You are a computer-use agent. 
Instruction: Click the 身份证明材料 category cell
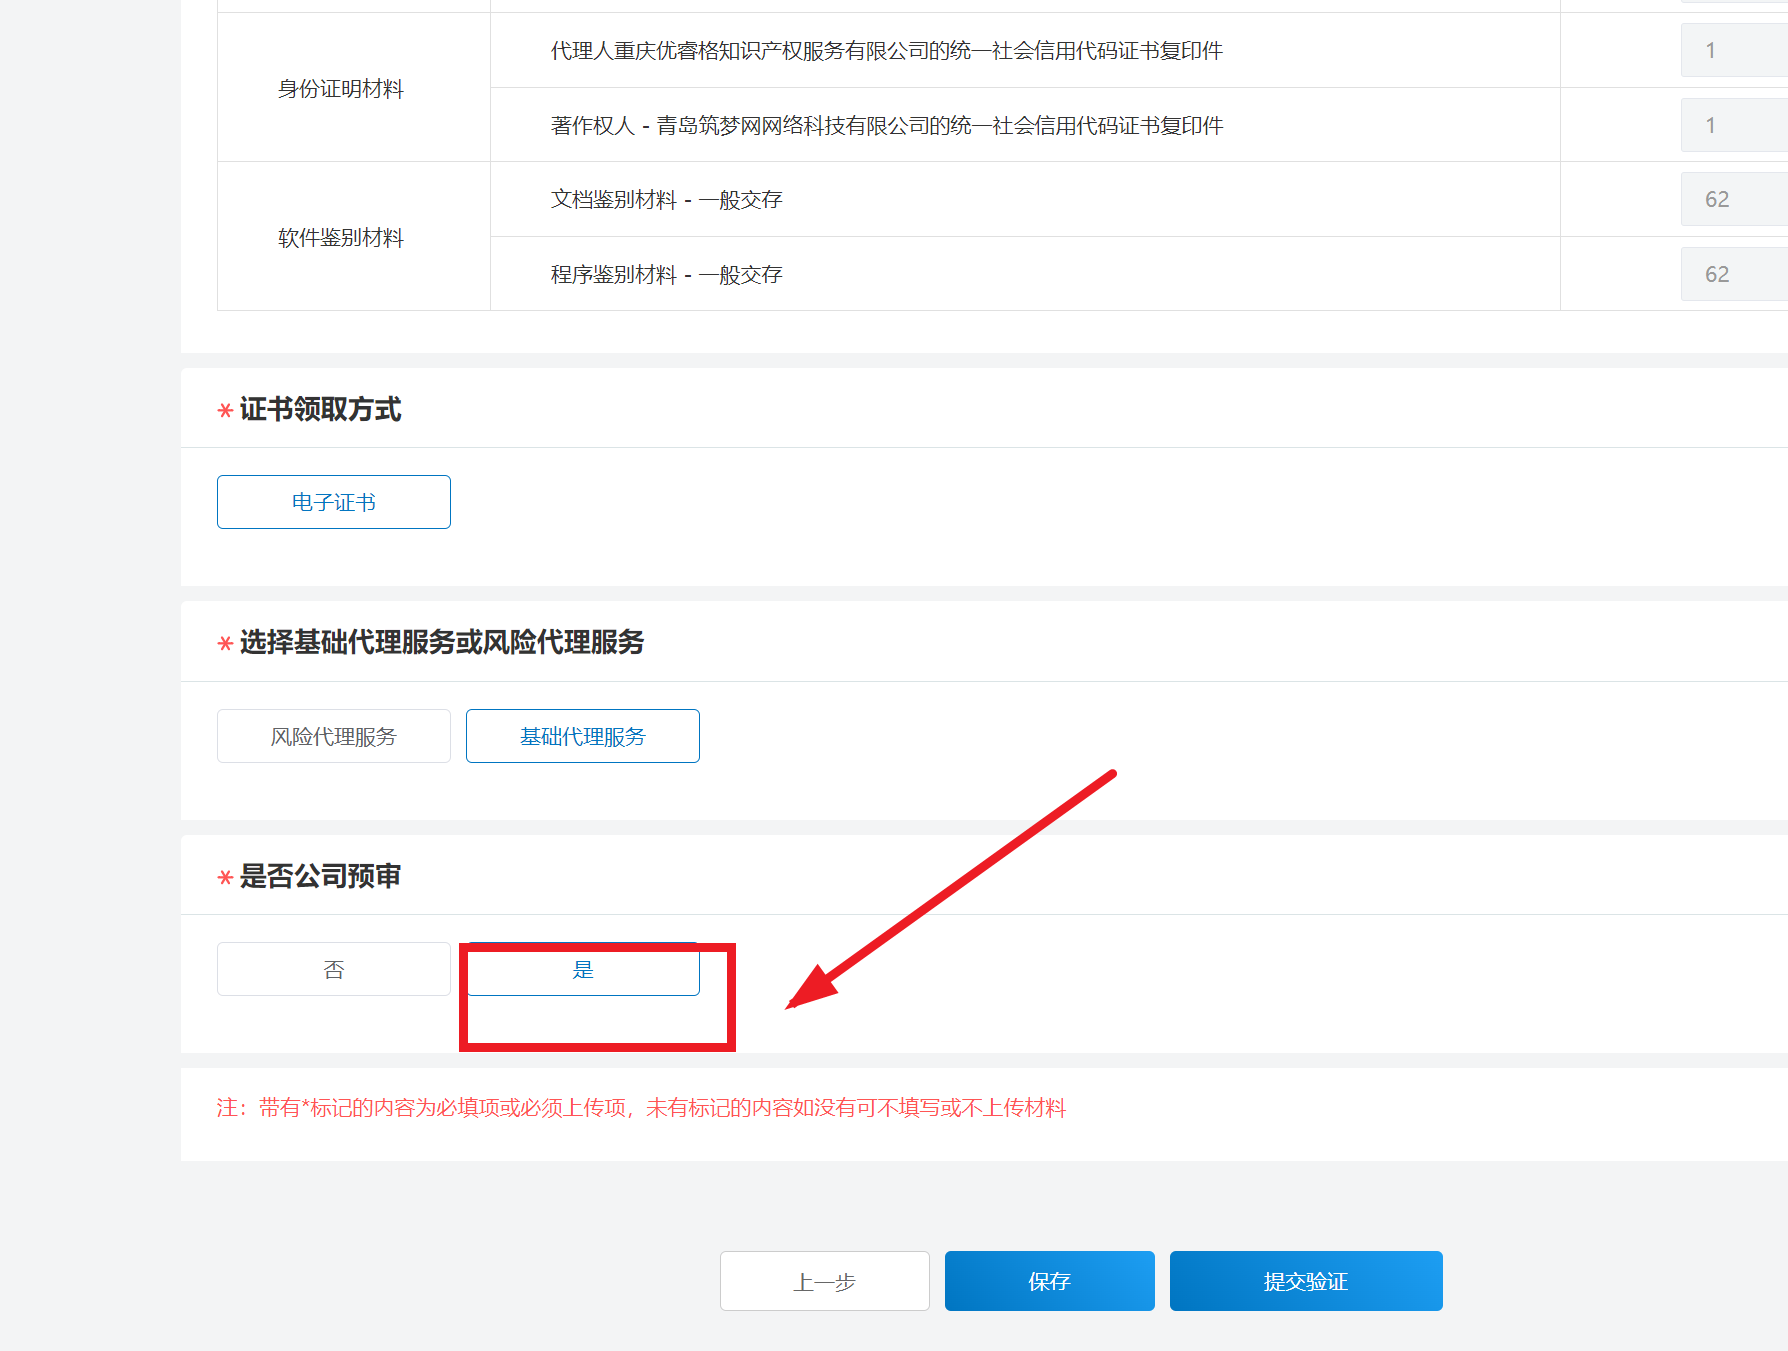click(x=341, y=88)
